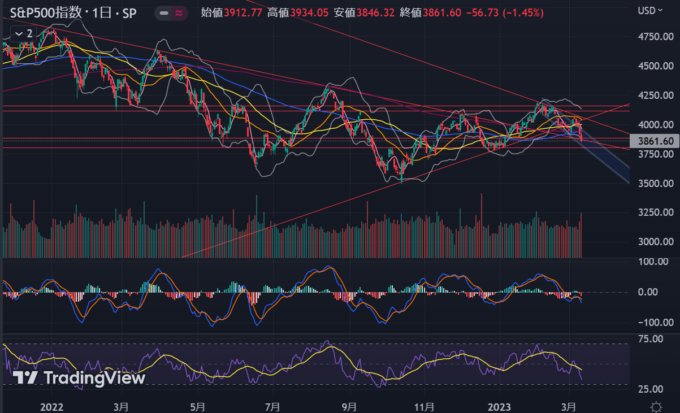Click the TradingView logo
The width and height of the screenshot is (680, 413).
(70, 377)
